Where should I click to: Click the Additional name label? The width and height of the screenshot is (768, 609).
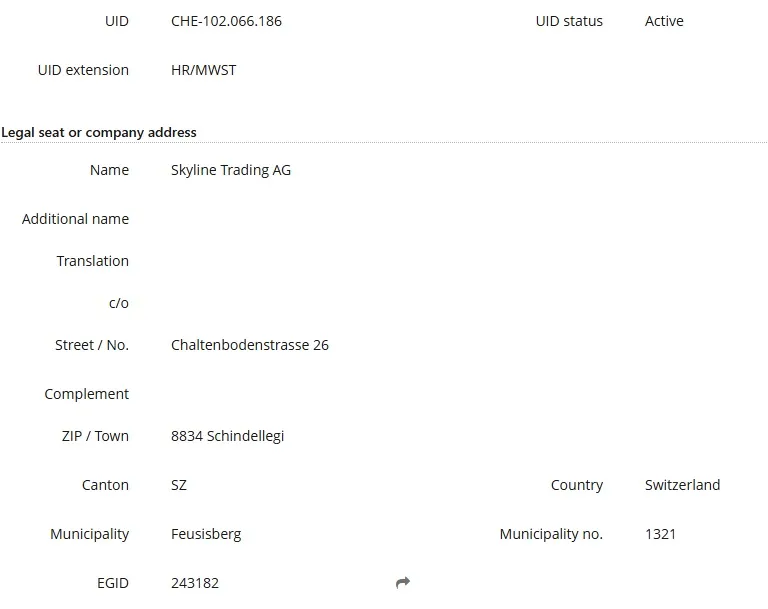click(75, 219)
